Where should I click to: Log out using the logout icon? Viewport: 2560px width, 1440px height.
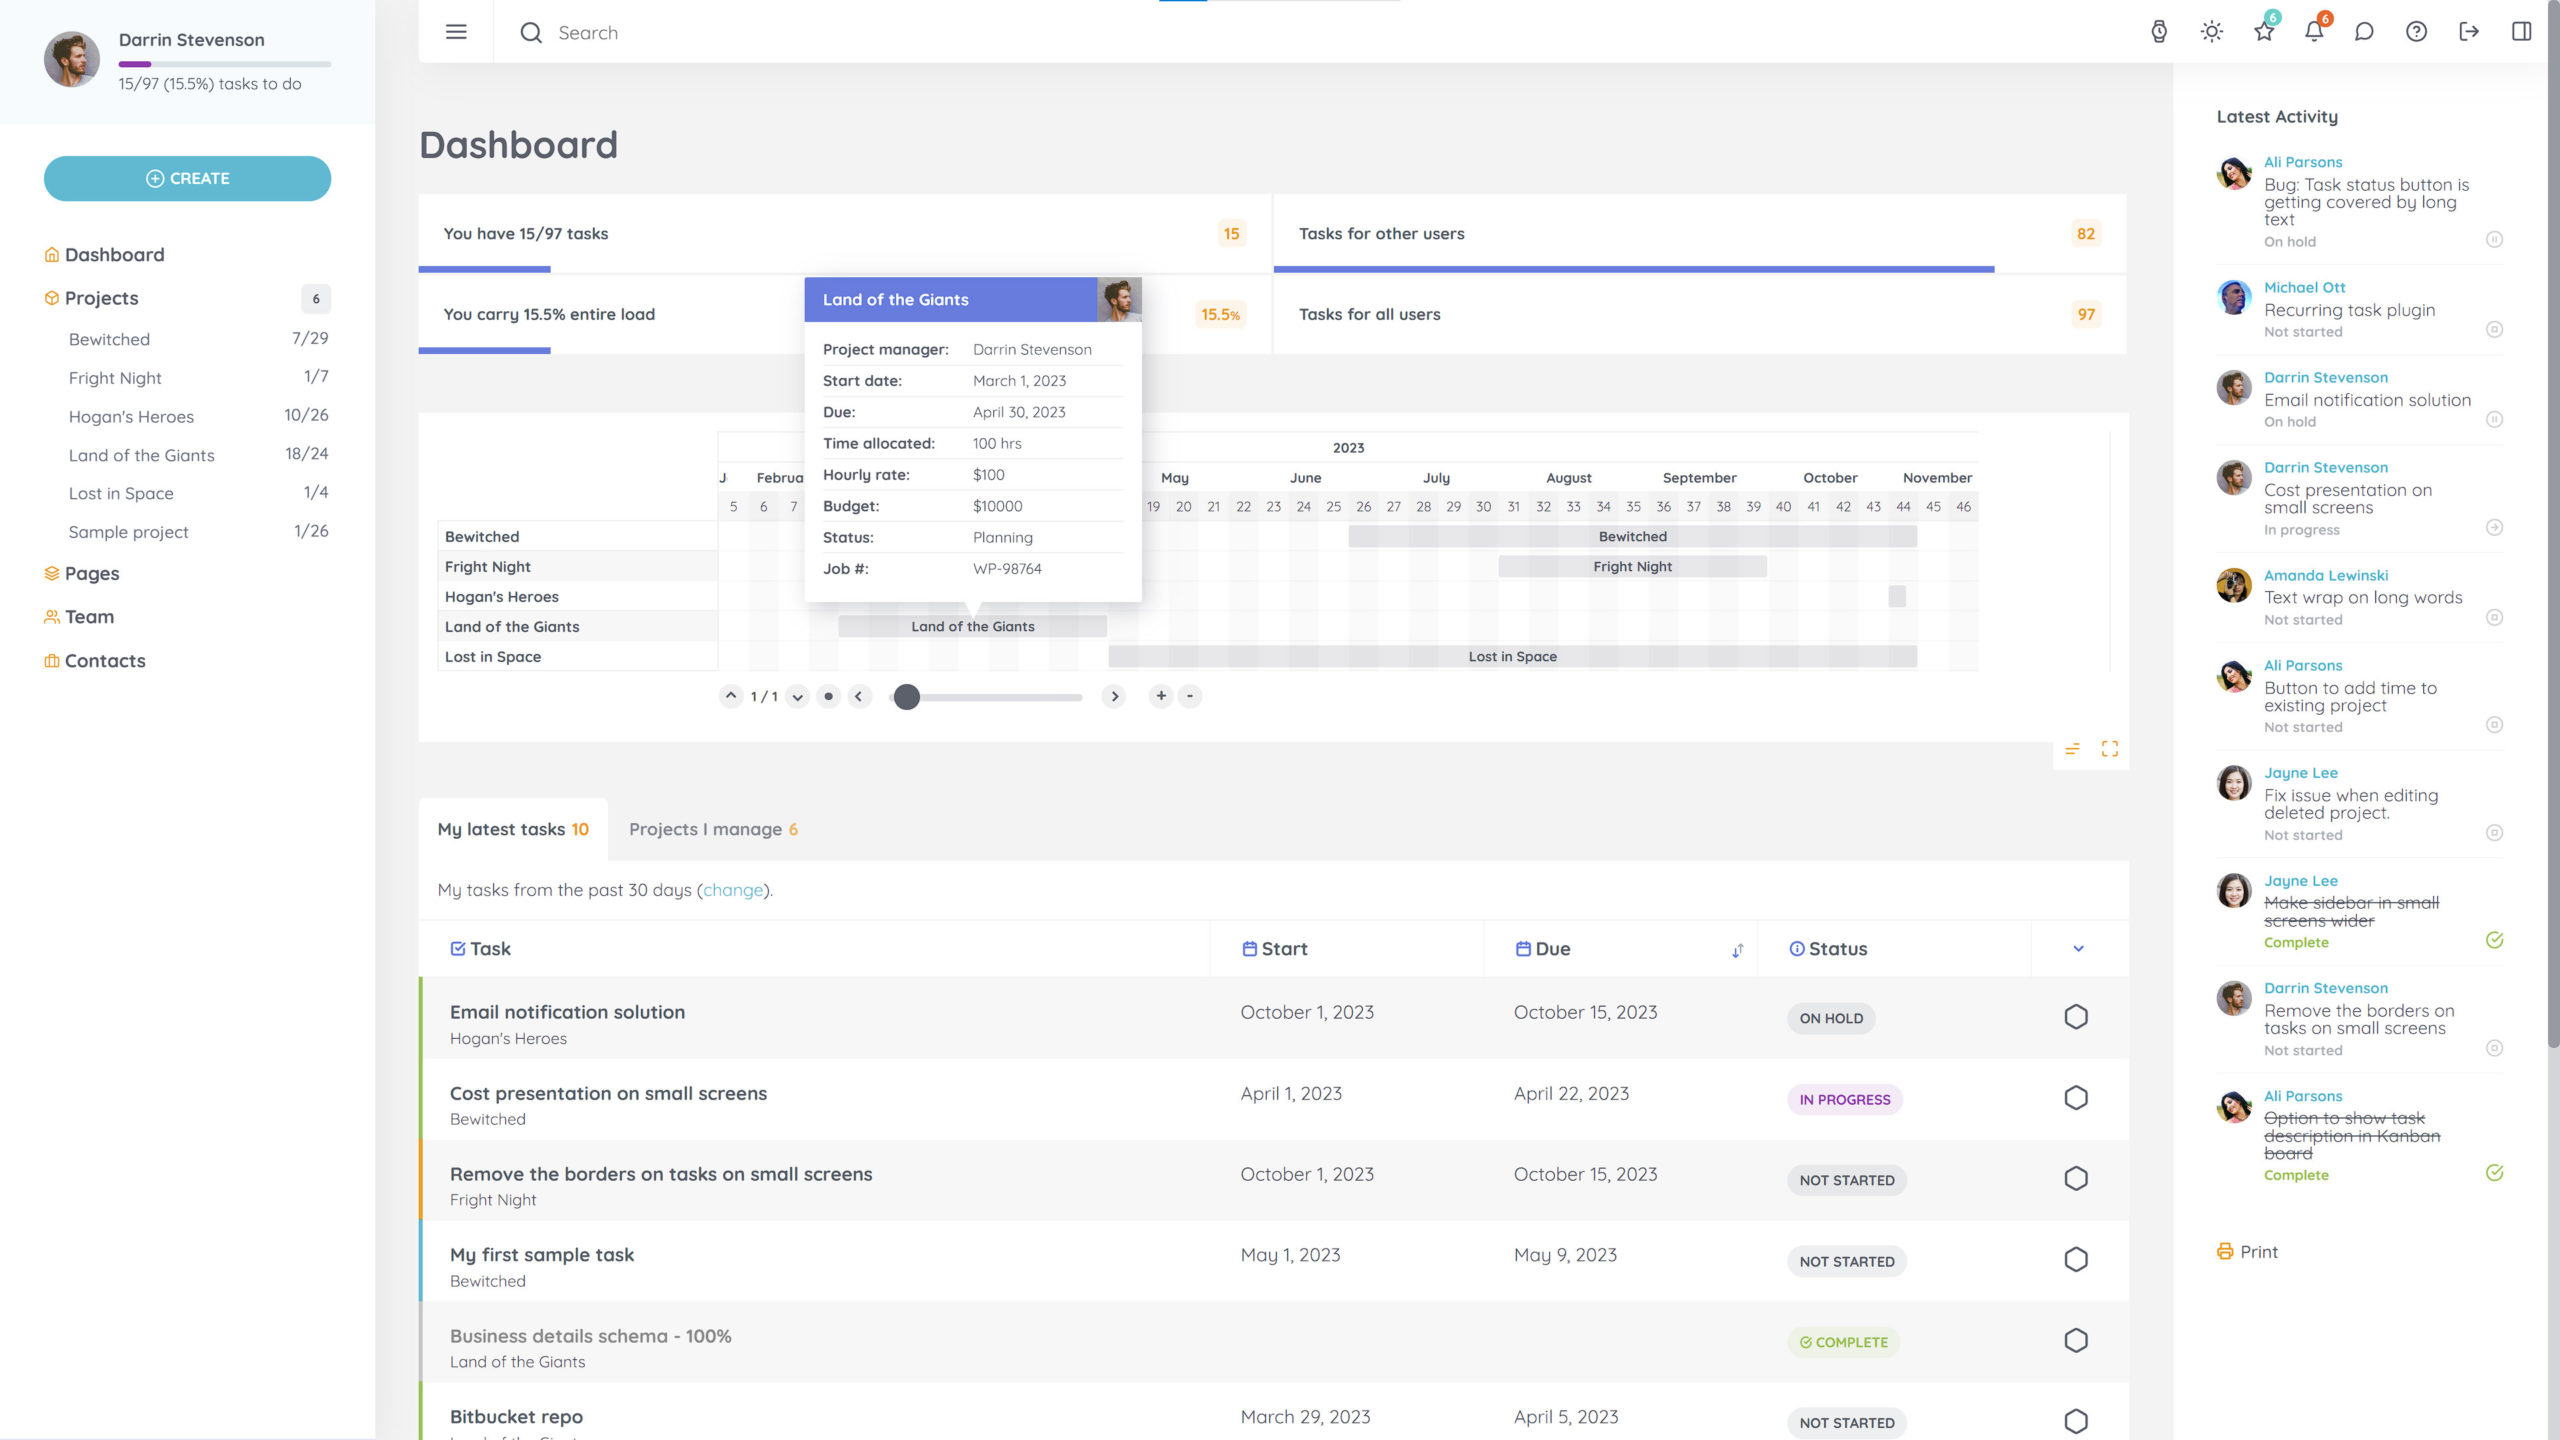click(2468, 32)
